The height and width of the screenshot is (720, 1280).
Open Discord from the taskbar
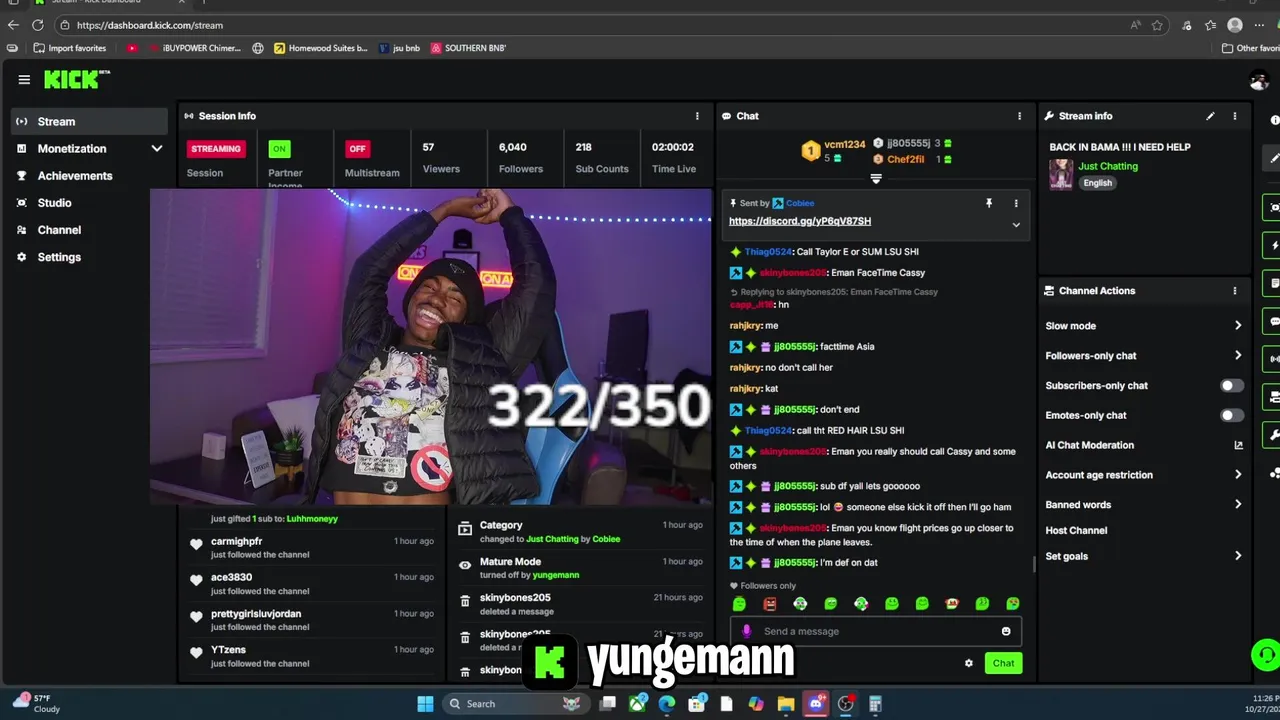816,704
